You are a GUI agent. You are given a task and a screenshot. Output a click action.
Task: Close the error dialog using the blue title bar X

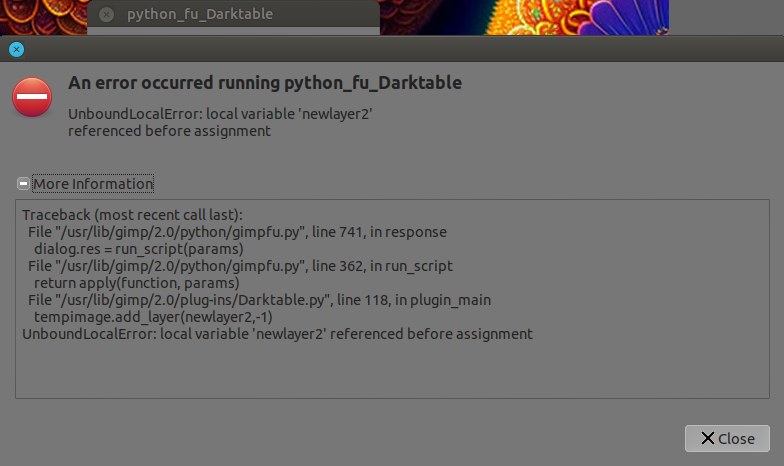16,49
